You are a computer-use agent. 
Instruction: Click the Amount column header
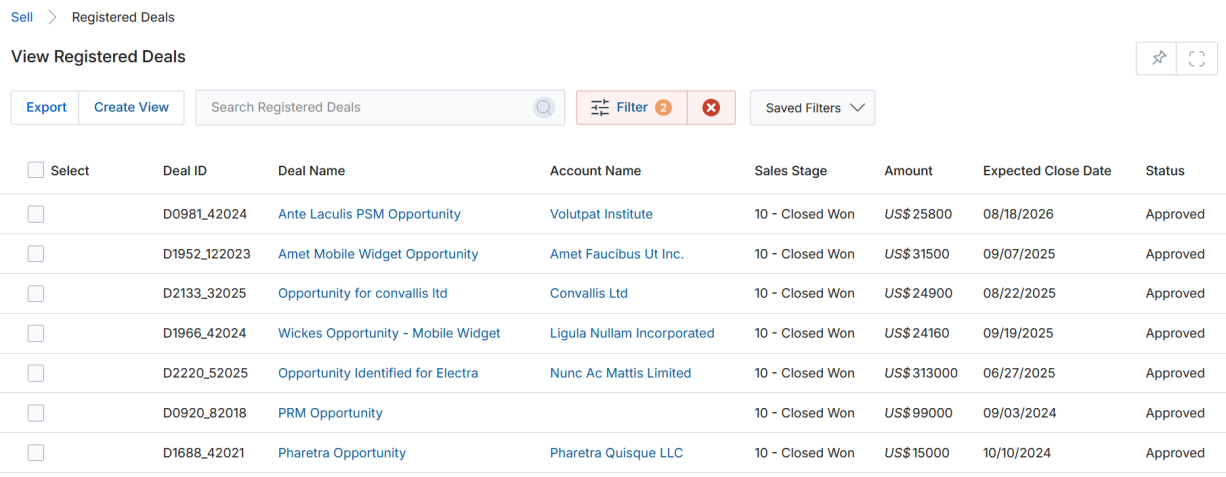tap(908, 171)
